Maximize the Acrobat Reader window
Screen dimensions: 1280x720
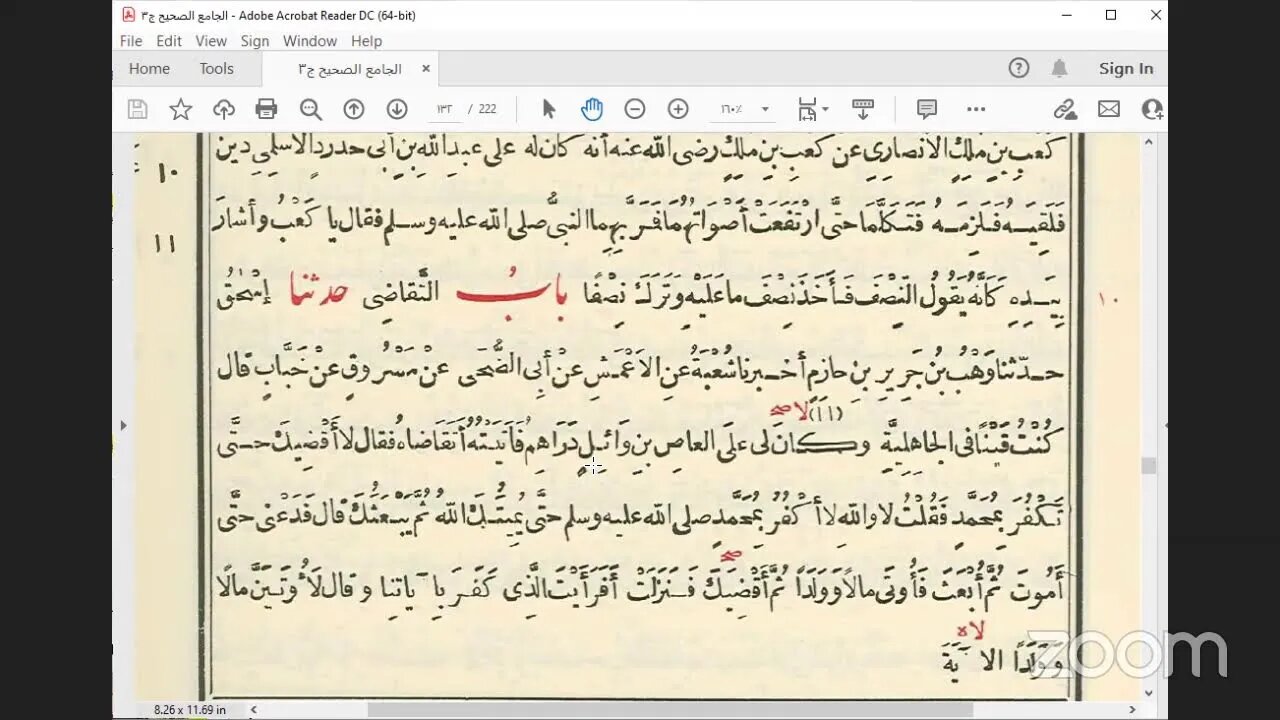click(x=1110, y=15)
